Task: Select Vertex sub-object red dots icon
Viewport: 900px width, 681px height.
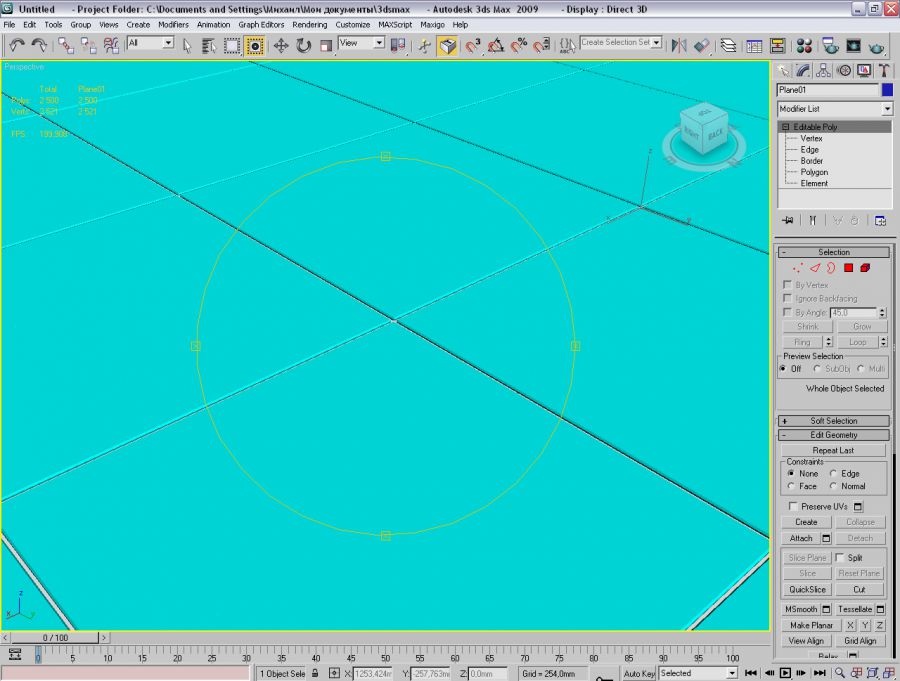Action: 798,268
